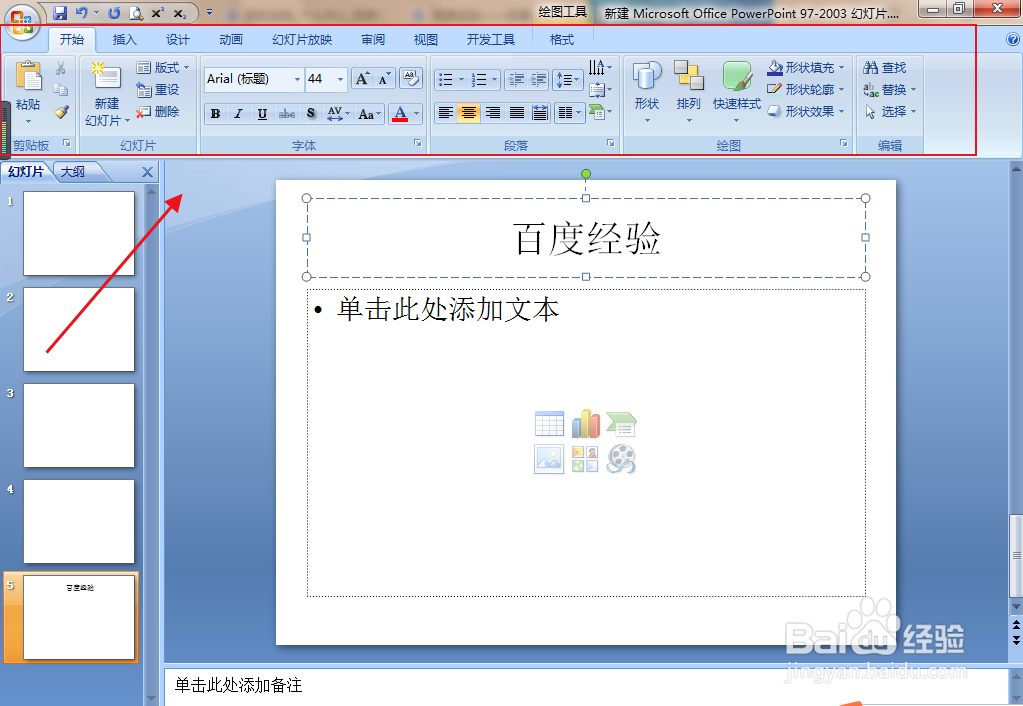The image size is (1023, 706).
Task: Insert media clip via placeholder icon
Action: coord(621,459)
